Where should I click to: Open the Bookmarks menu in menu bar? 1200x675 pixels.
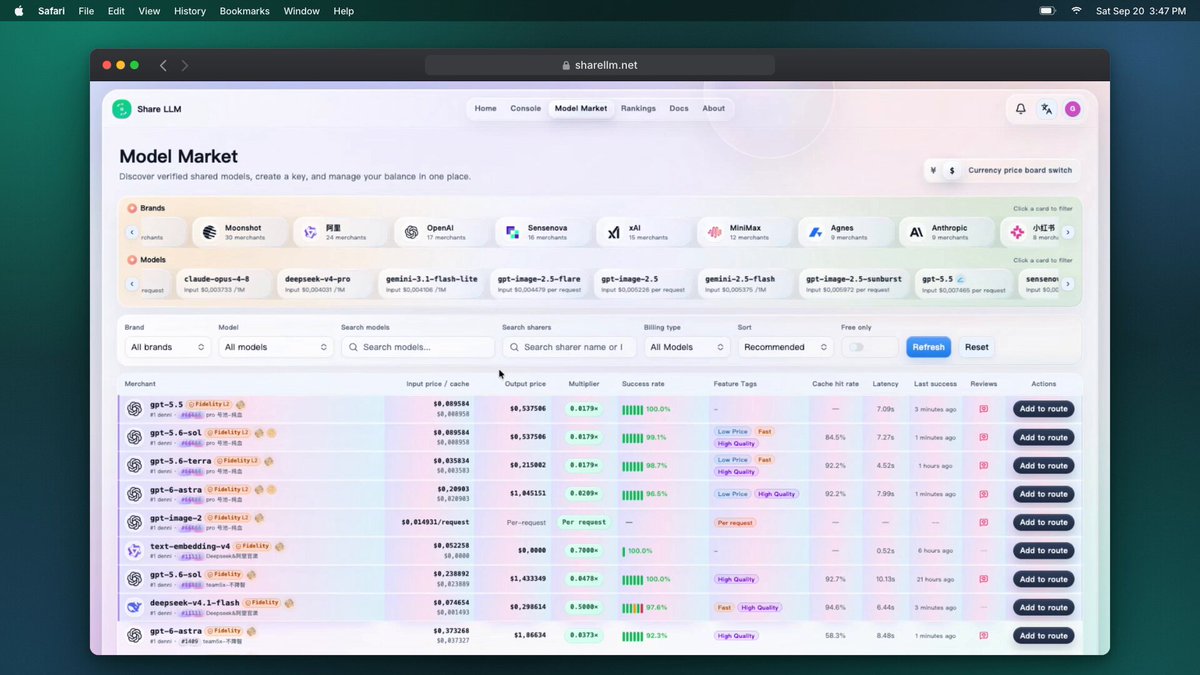(x=245, y=11)
